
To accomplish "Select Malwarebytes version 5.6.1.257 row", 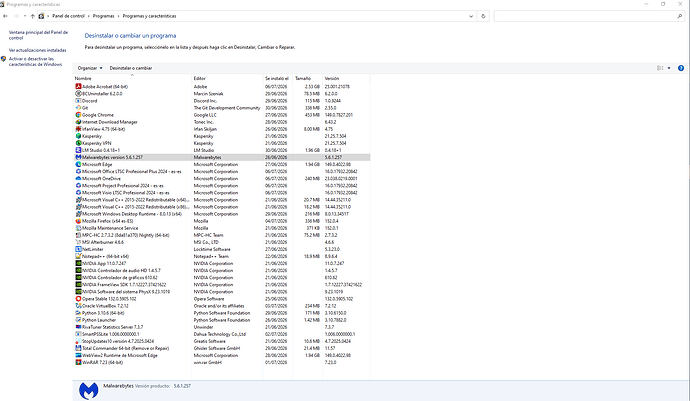I will 222,157.
